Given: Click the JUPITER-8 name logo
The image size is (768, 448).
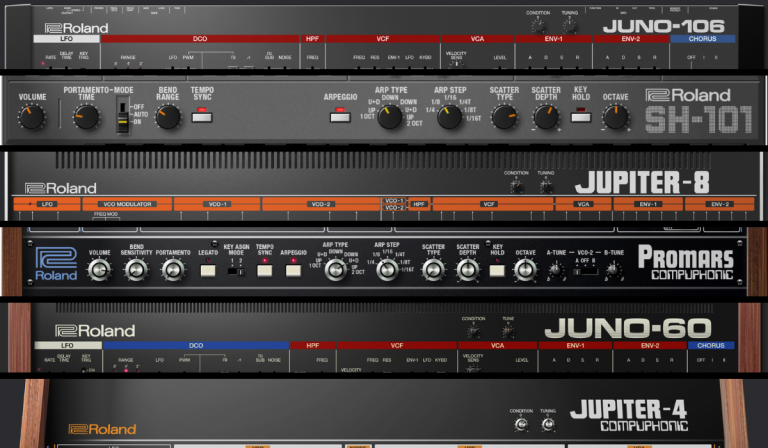Looking at the screenshot, I should 642,183.
